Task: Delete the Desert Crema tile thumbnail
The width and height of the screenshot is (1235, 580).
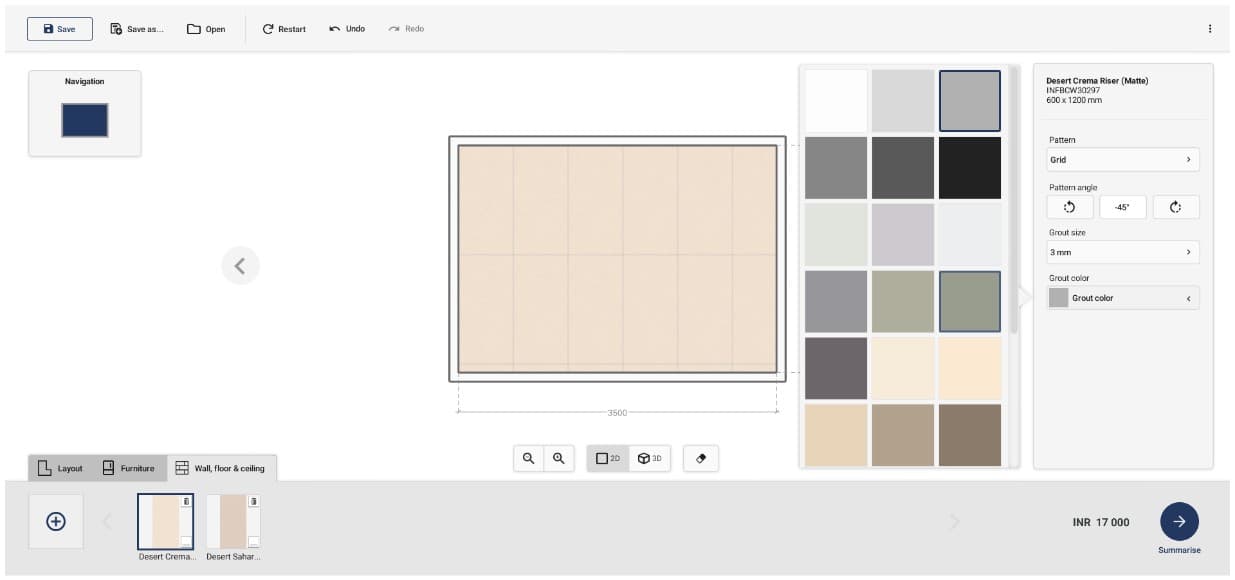Action: click(186, 501)
